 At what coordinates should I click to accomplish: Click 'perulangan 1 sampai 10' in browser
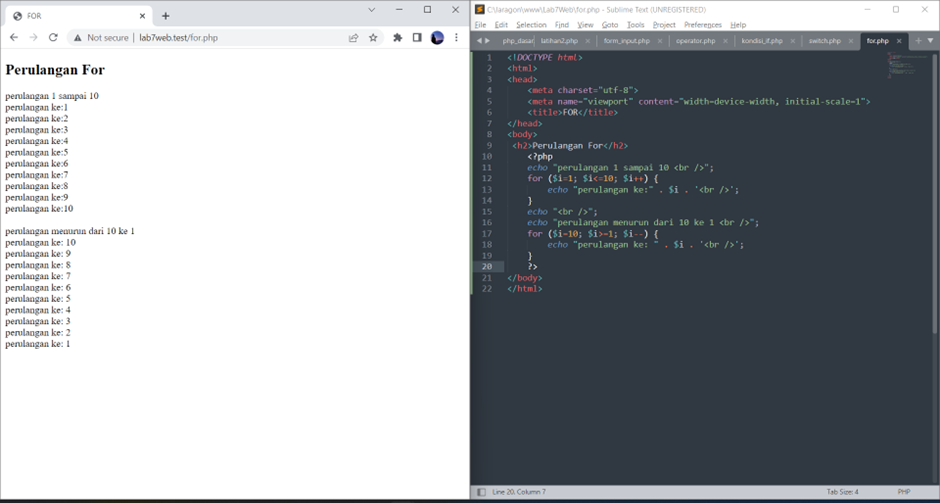(52, 96)
